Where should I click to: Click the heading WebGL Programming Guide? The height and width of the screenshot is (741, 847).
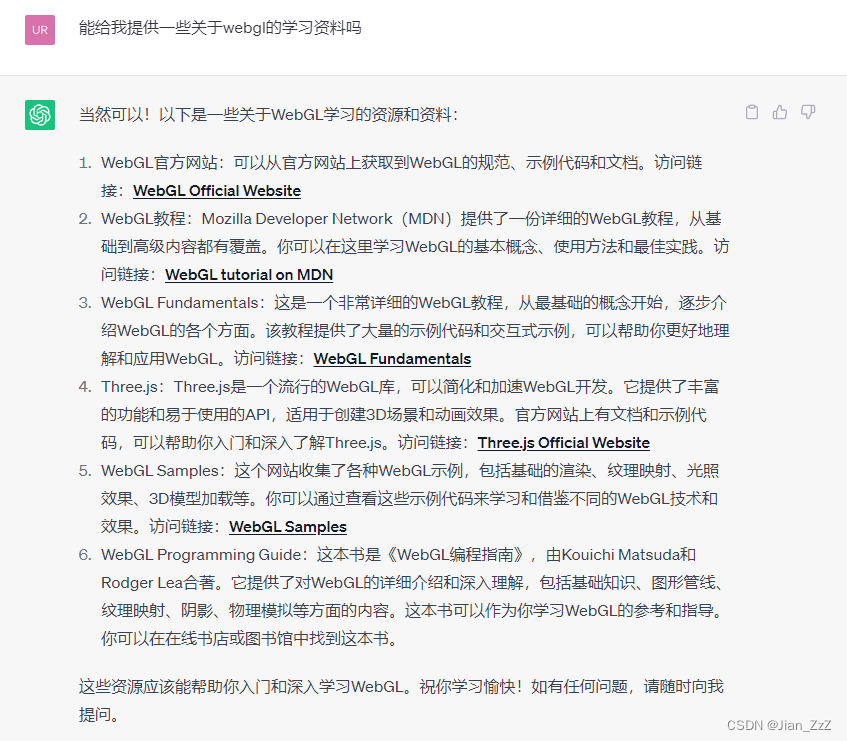point(201,555)
